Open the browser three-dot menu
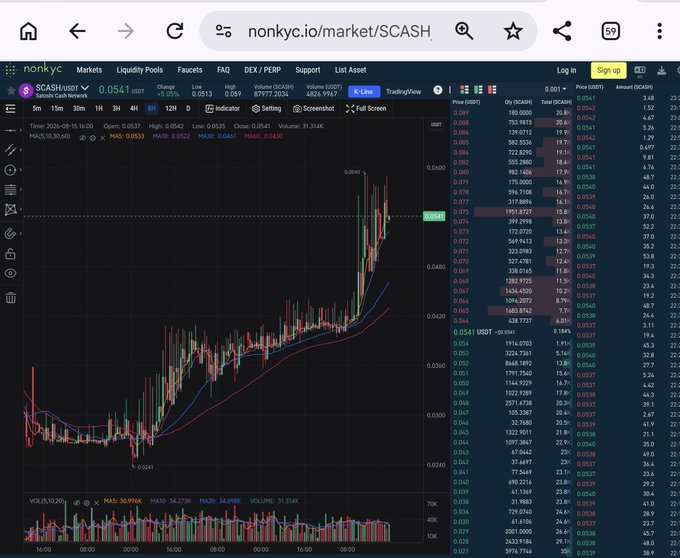Viewport: 680px width, 558px height. point(659,31)
